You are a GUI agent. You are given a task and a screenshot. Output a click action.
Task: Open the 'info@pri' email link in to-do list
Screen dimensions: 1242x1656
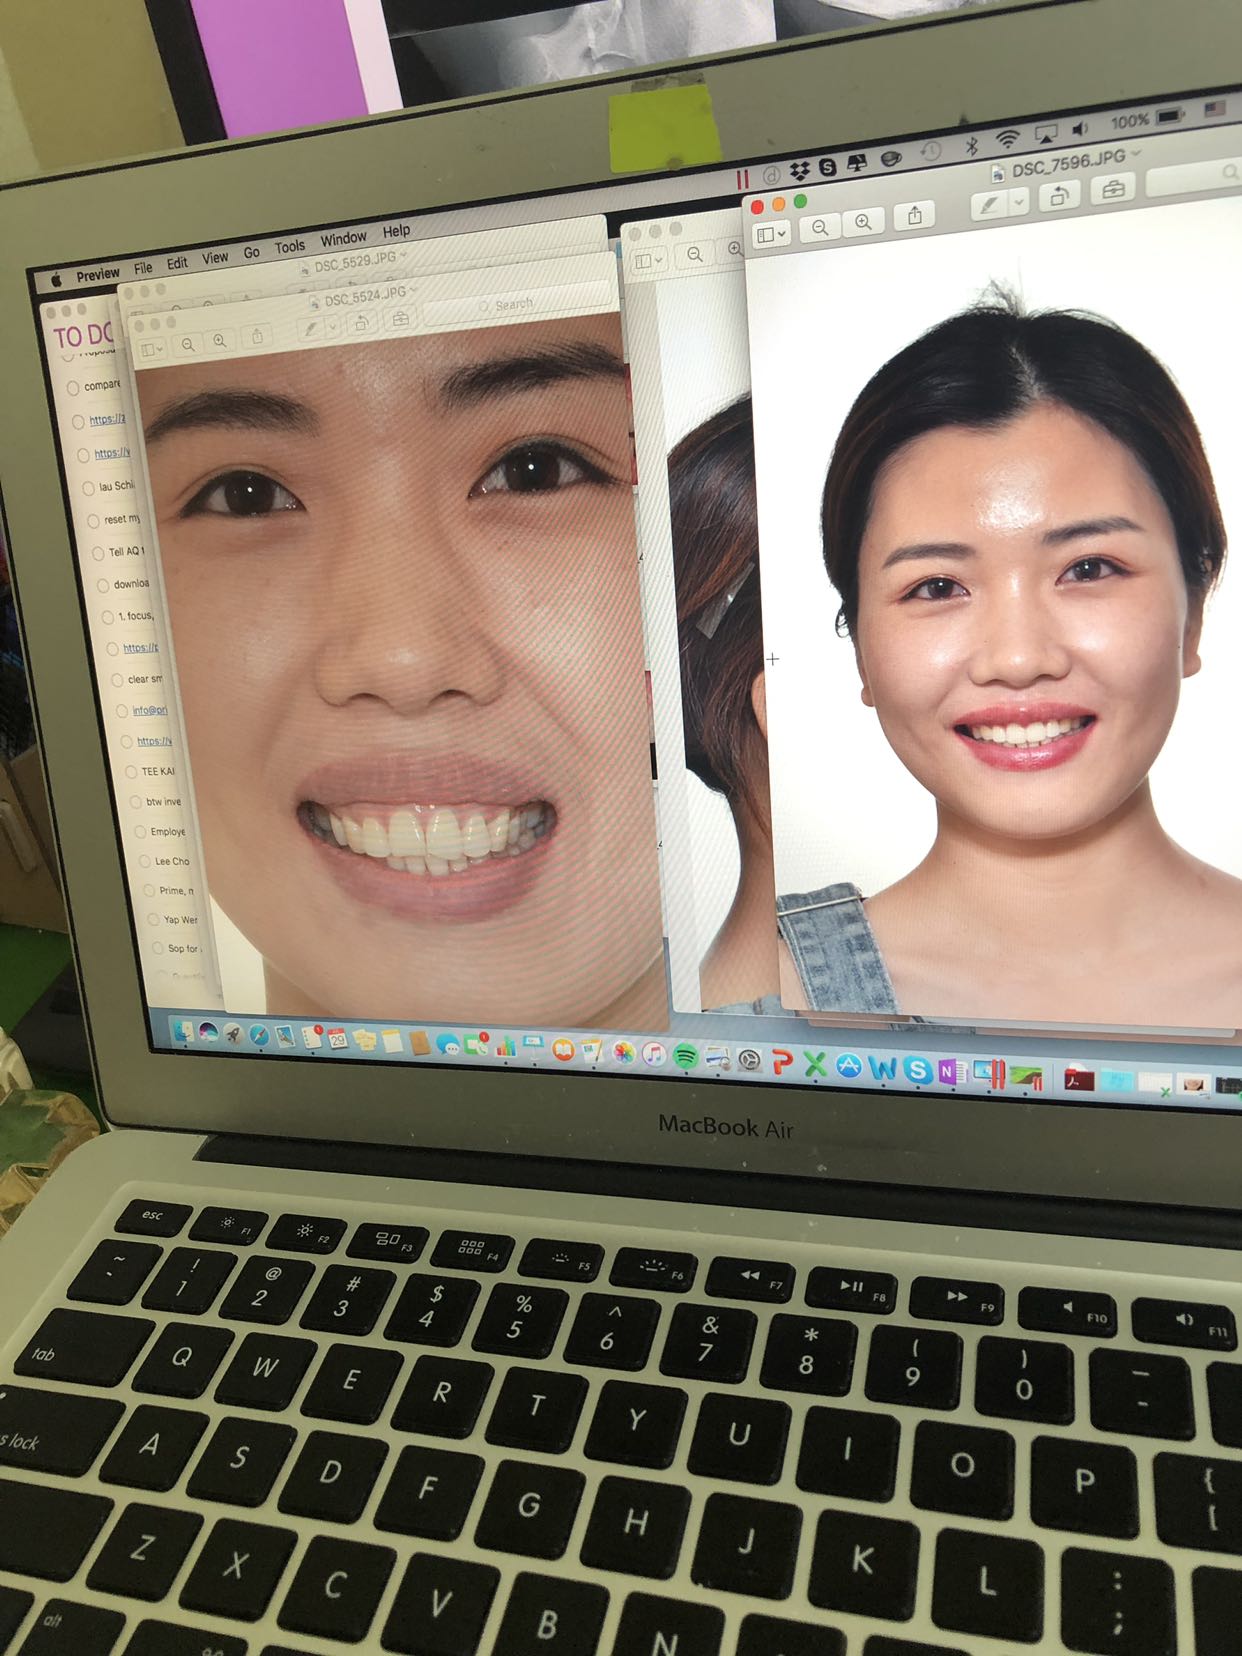[149, 710]
